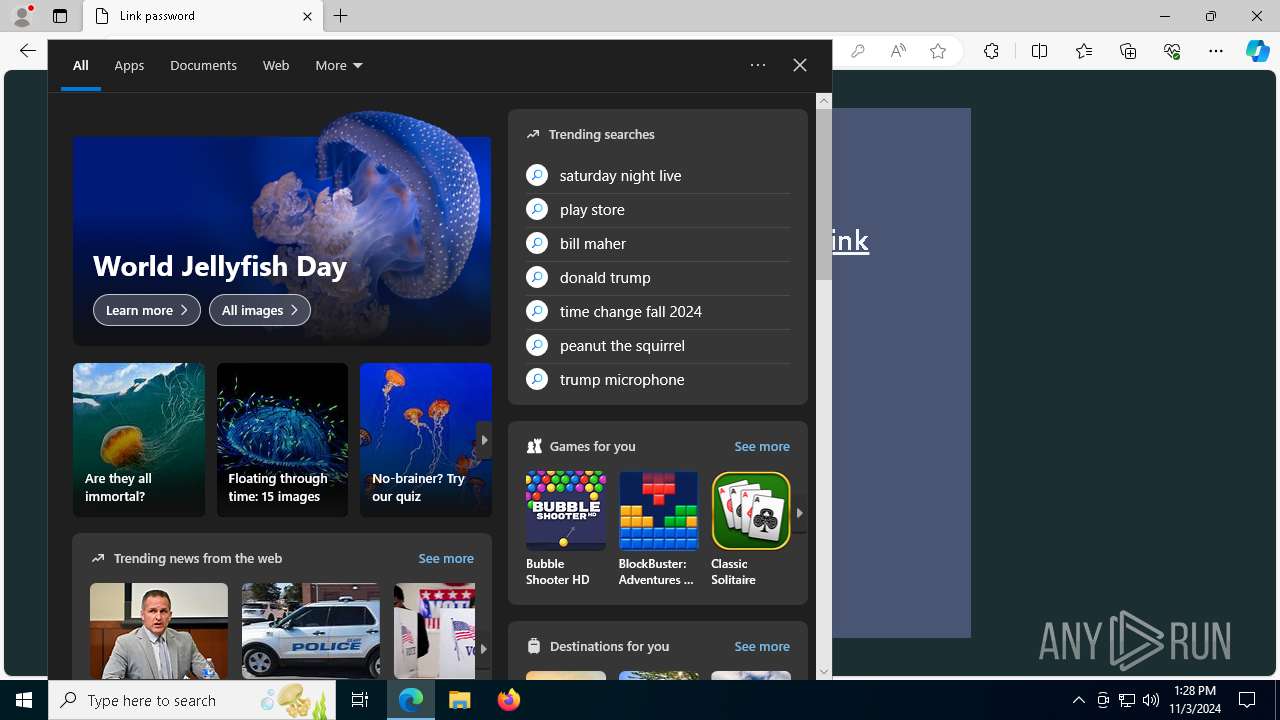
Task: Open the Extensions puzzle icon
Action: 991,51
